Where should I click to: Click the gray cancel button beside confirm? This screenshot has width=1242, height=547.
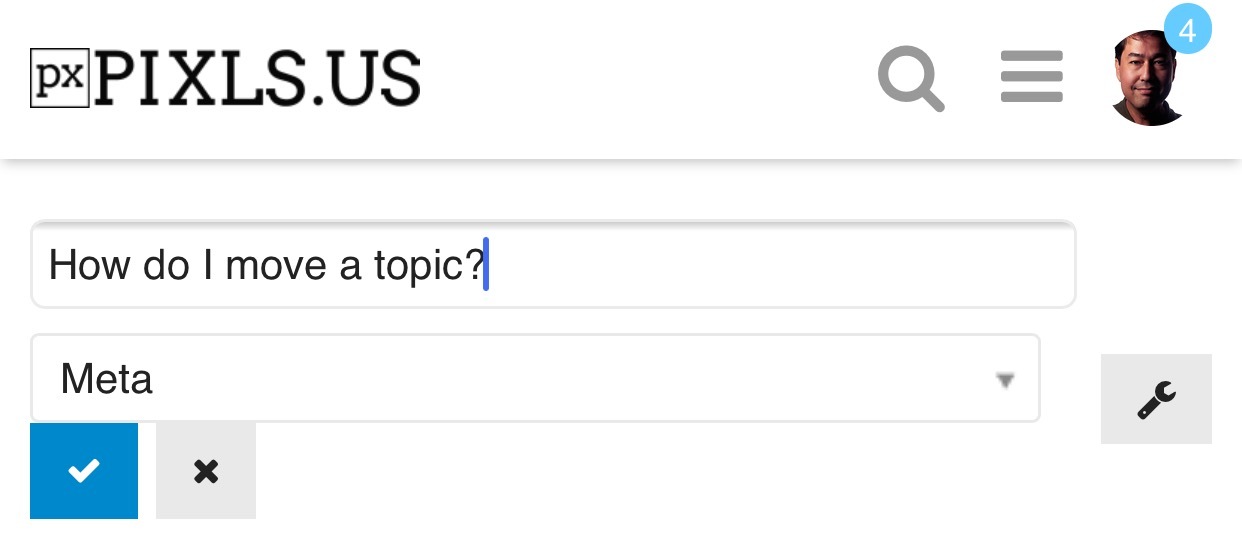point(206,471)
